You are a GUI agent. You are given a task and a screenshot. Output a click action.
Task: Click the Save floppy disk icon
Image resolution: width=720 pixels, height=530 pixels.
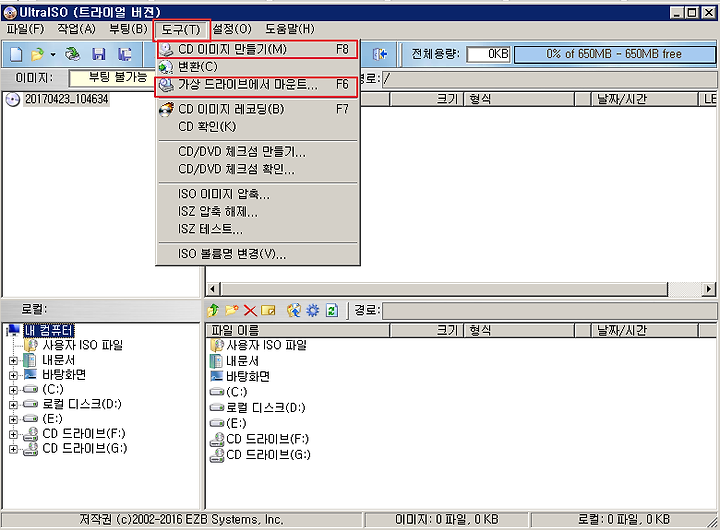99,54
